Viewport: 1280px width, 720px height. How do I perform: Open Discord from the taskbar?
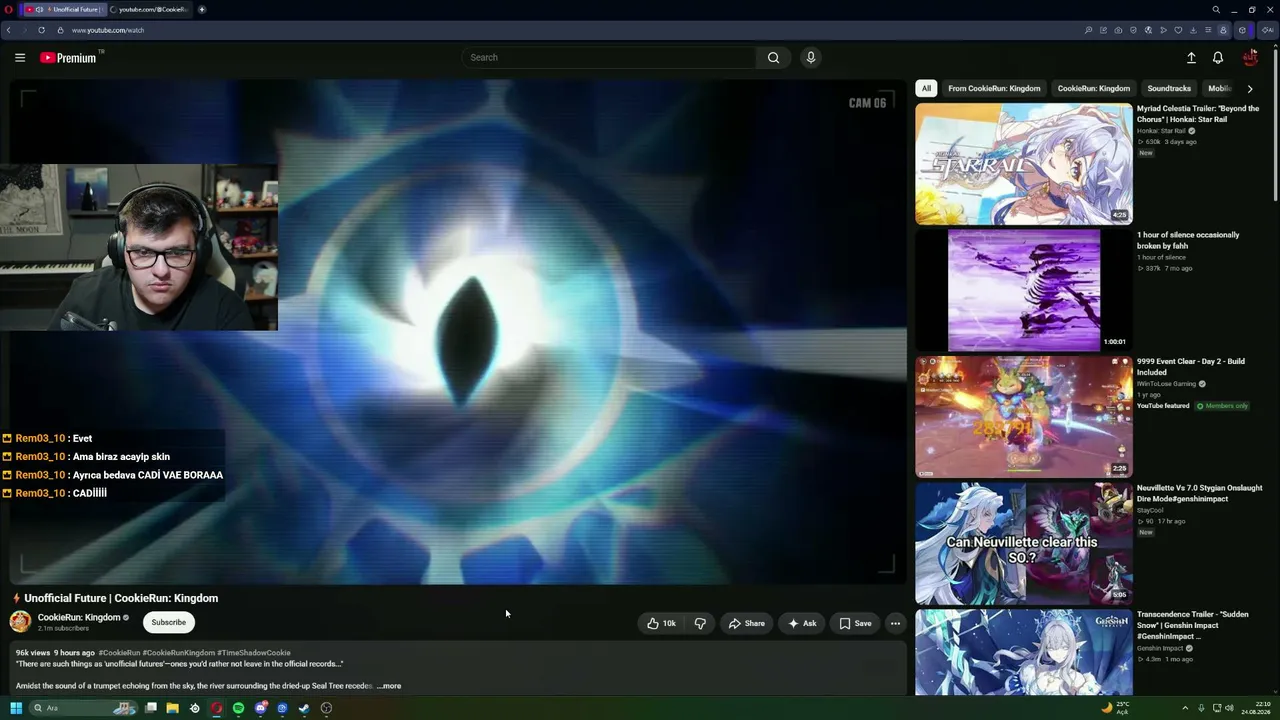coord(260,708)
